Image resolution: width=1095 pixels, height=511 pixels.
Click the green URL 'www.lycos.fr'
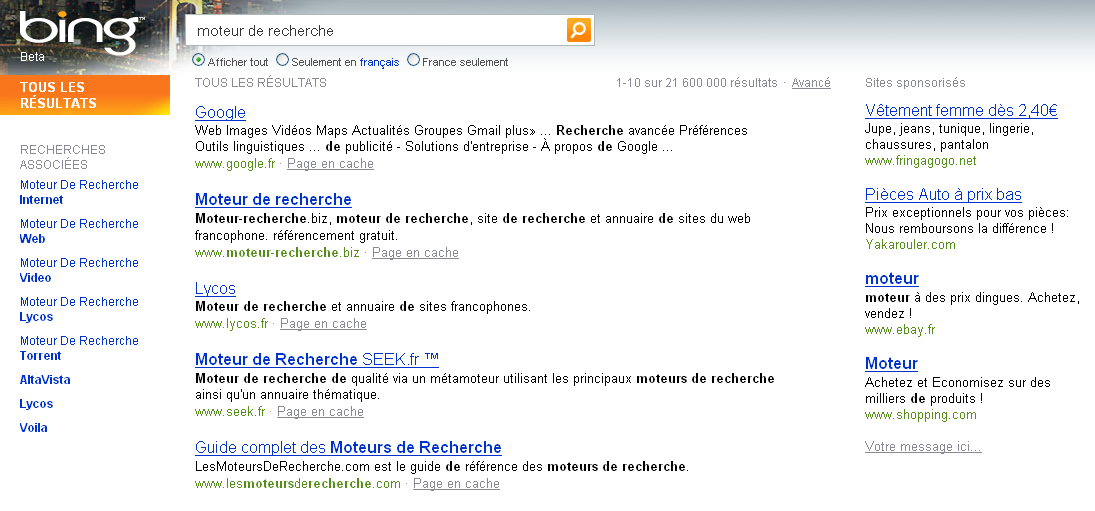[x=232, y=323]
